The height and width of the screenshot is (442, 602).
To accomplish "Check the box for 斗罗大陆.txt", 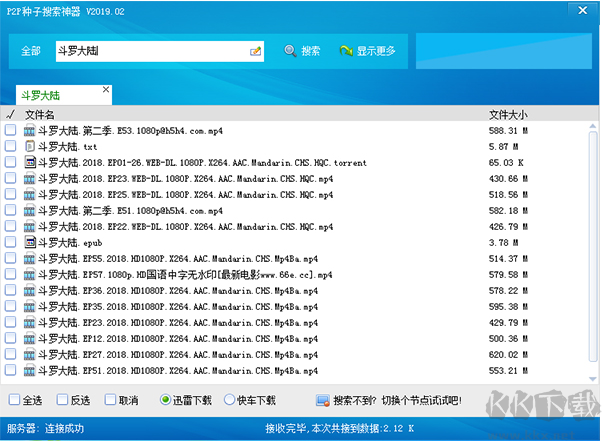I will tap(10, 146).
